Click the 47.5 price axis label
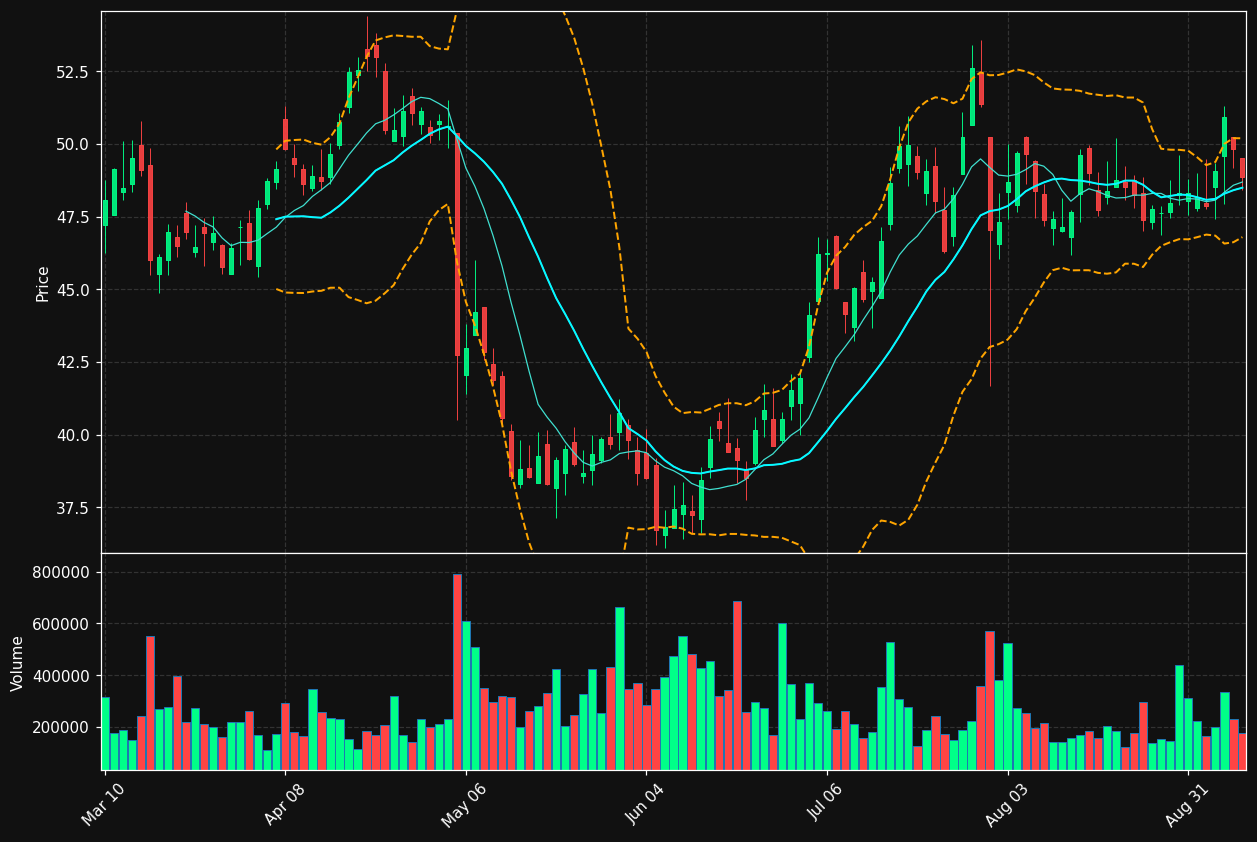The height and width of the screenshot is (842, 1257). click(x=73, y=217)
